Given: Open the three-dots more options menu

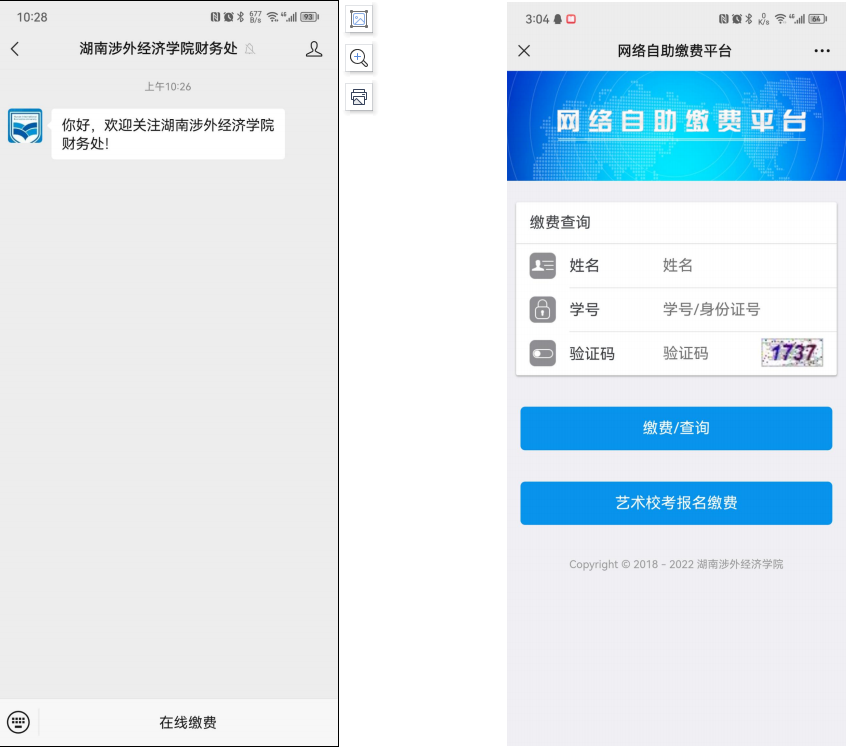Looking at the screenshot, I should [822, 51].
